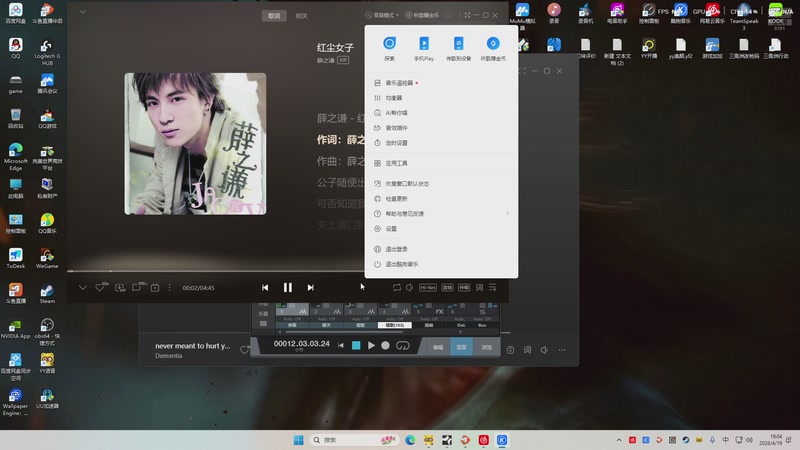
Task: Open the play queue list icon
Action: click(x=492, y=288)
